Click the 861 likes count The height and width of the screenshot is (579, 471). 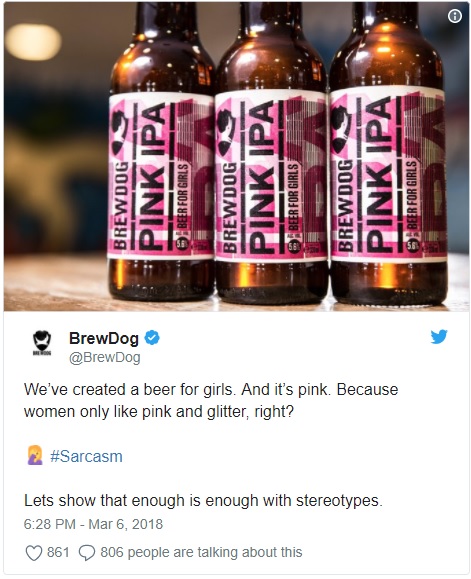coord(58,552)
